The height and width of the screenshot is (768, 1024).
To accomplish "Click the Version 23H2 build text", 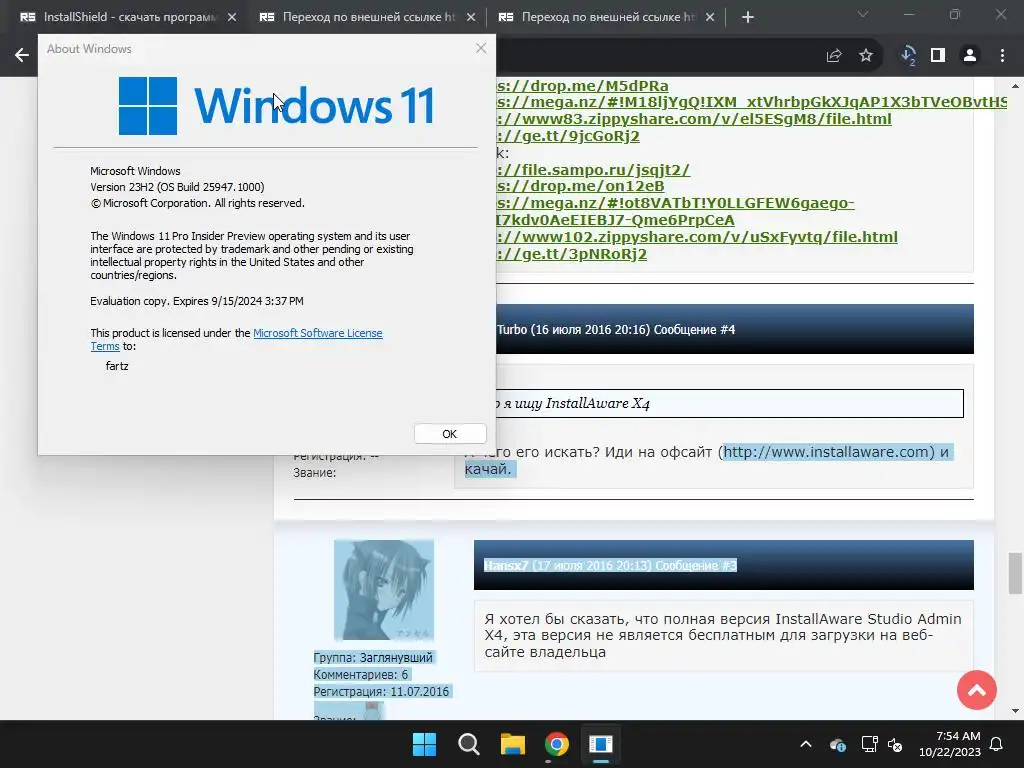I will coord(177,187).
